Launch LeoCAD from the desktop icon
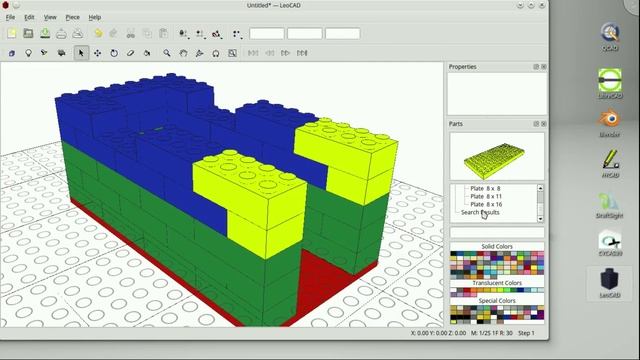Viewport: 640px width, 360px height. [610, 283]
